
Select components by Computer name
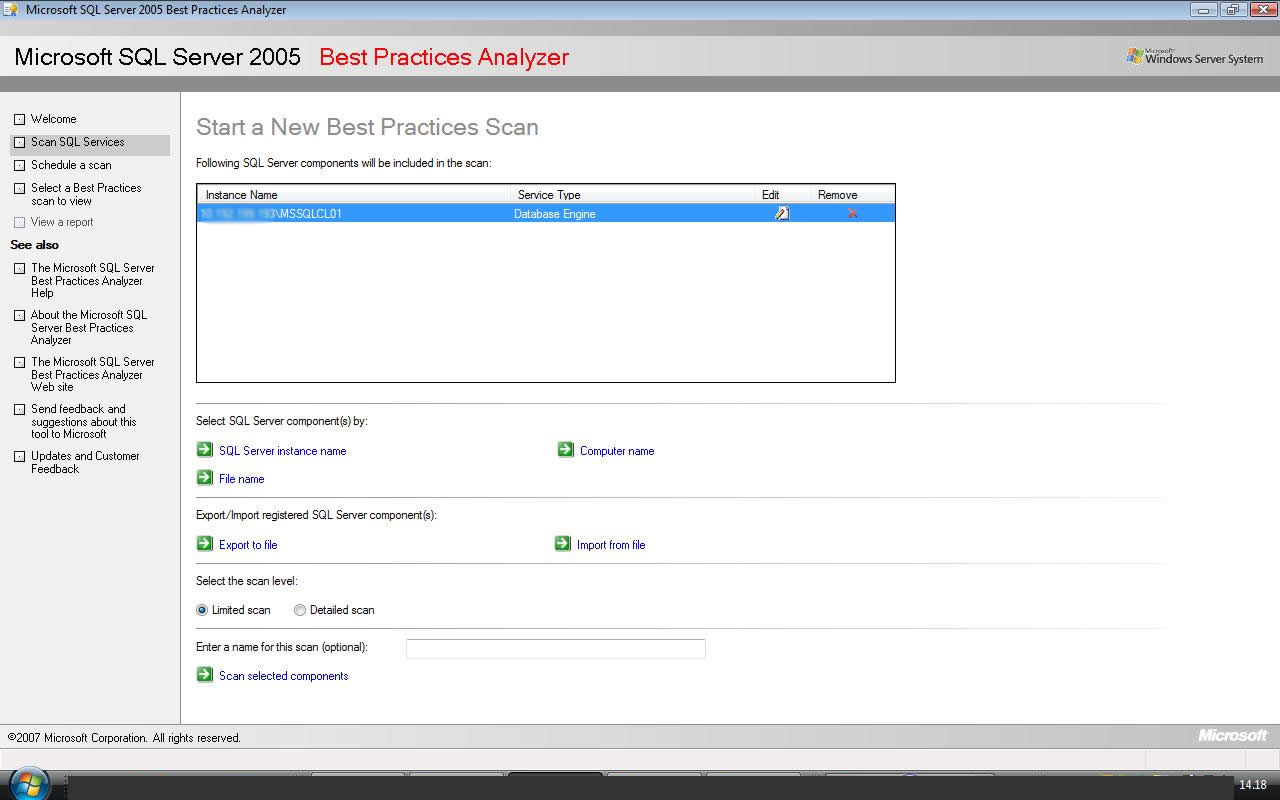pos(617,451)
